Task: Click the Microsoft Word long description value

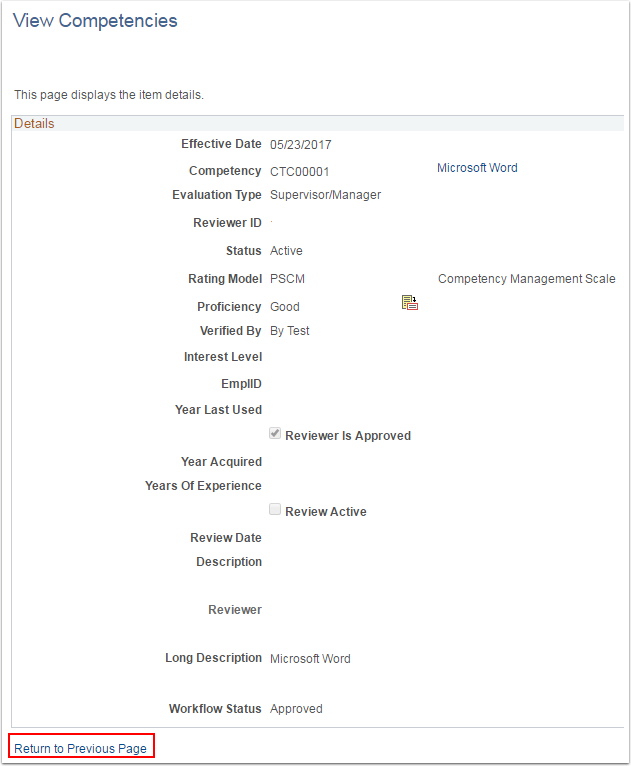Action: click(x=310, y=659)
